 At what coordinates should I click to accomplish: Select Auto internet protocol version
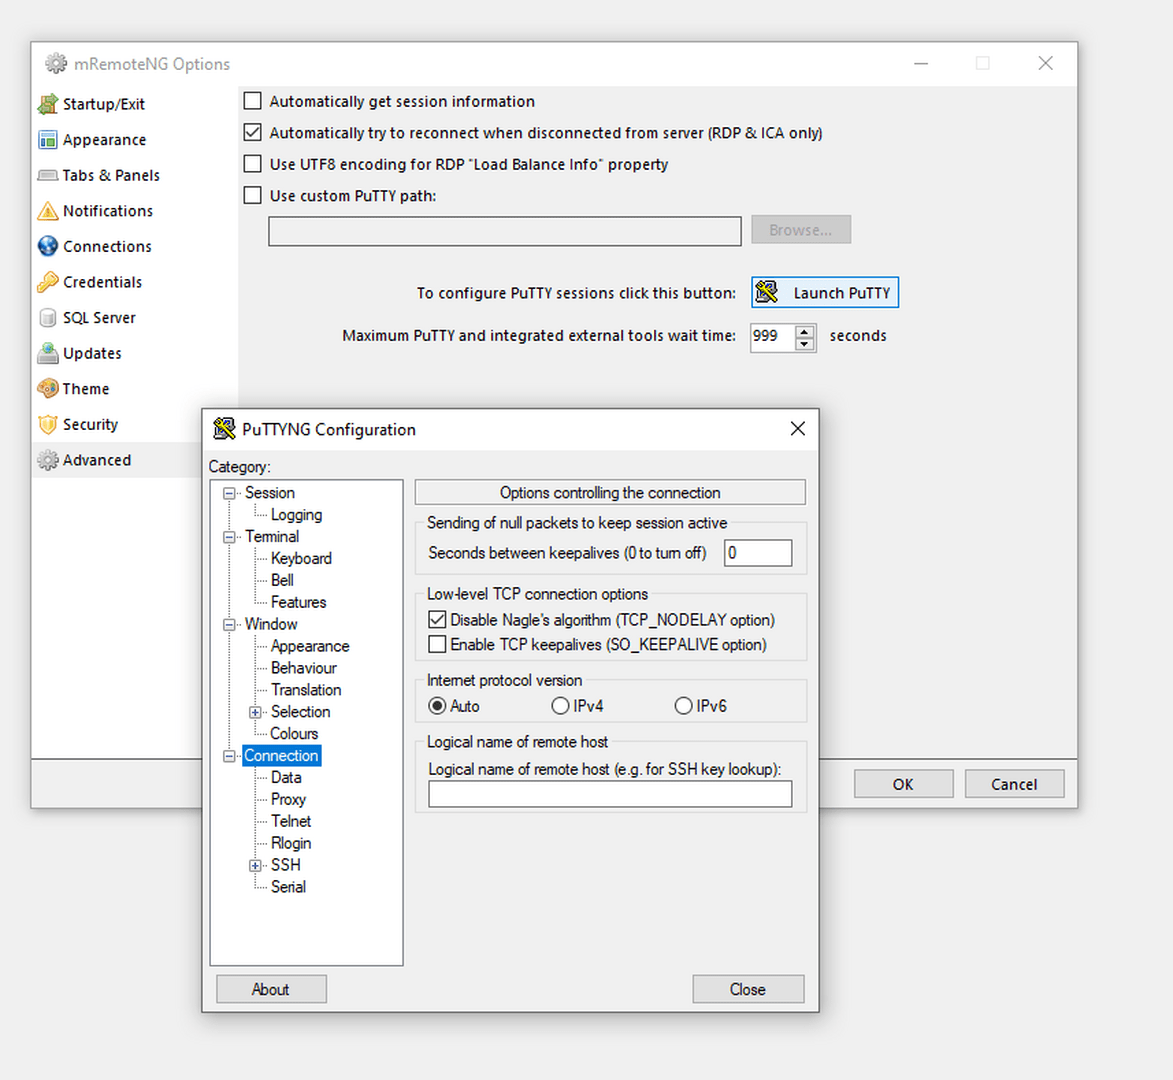[x=436, y=706]
